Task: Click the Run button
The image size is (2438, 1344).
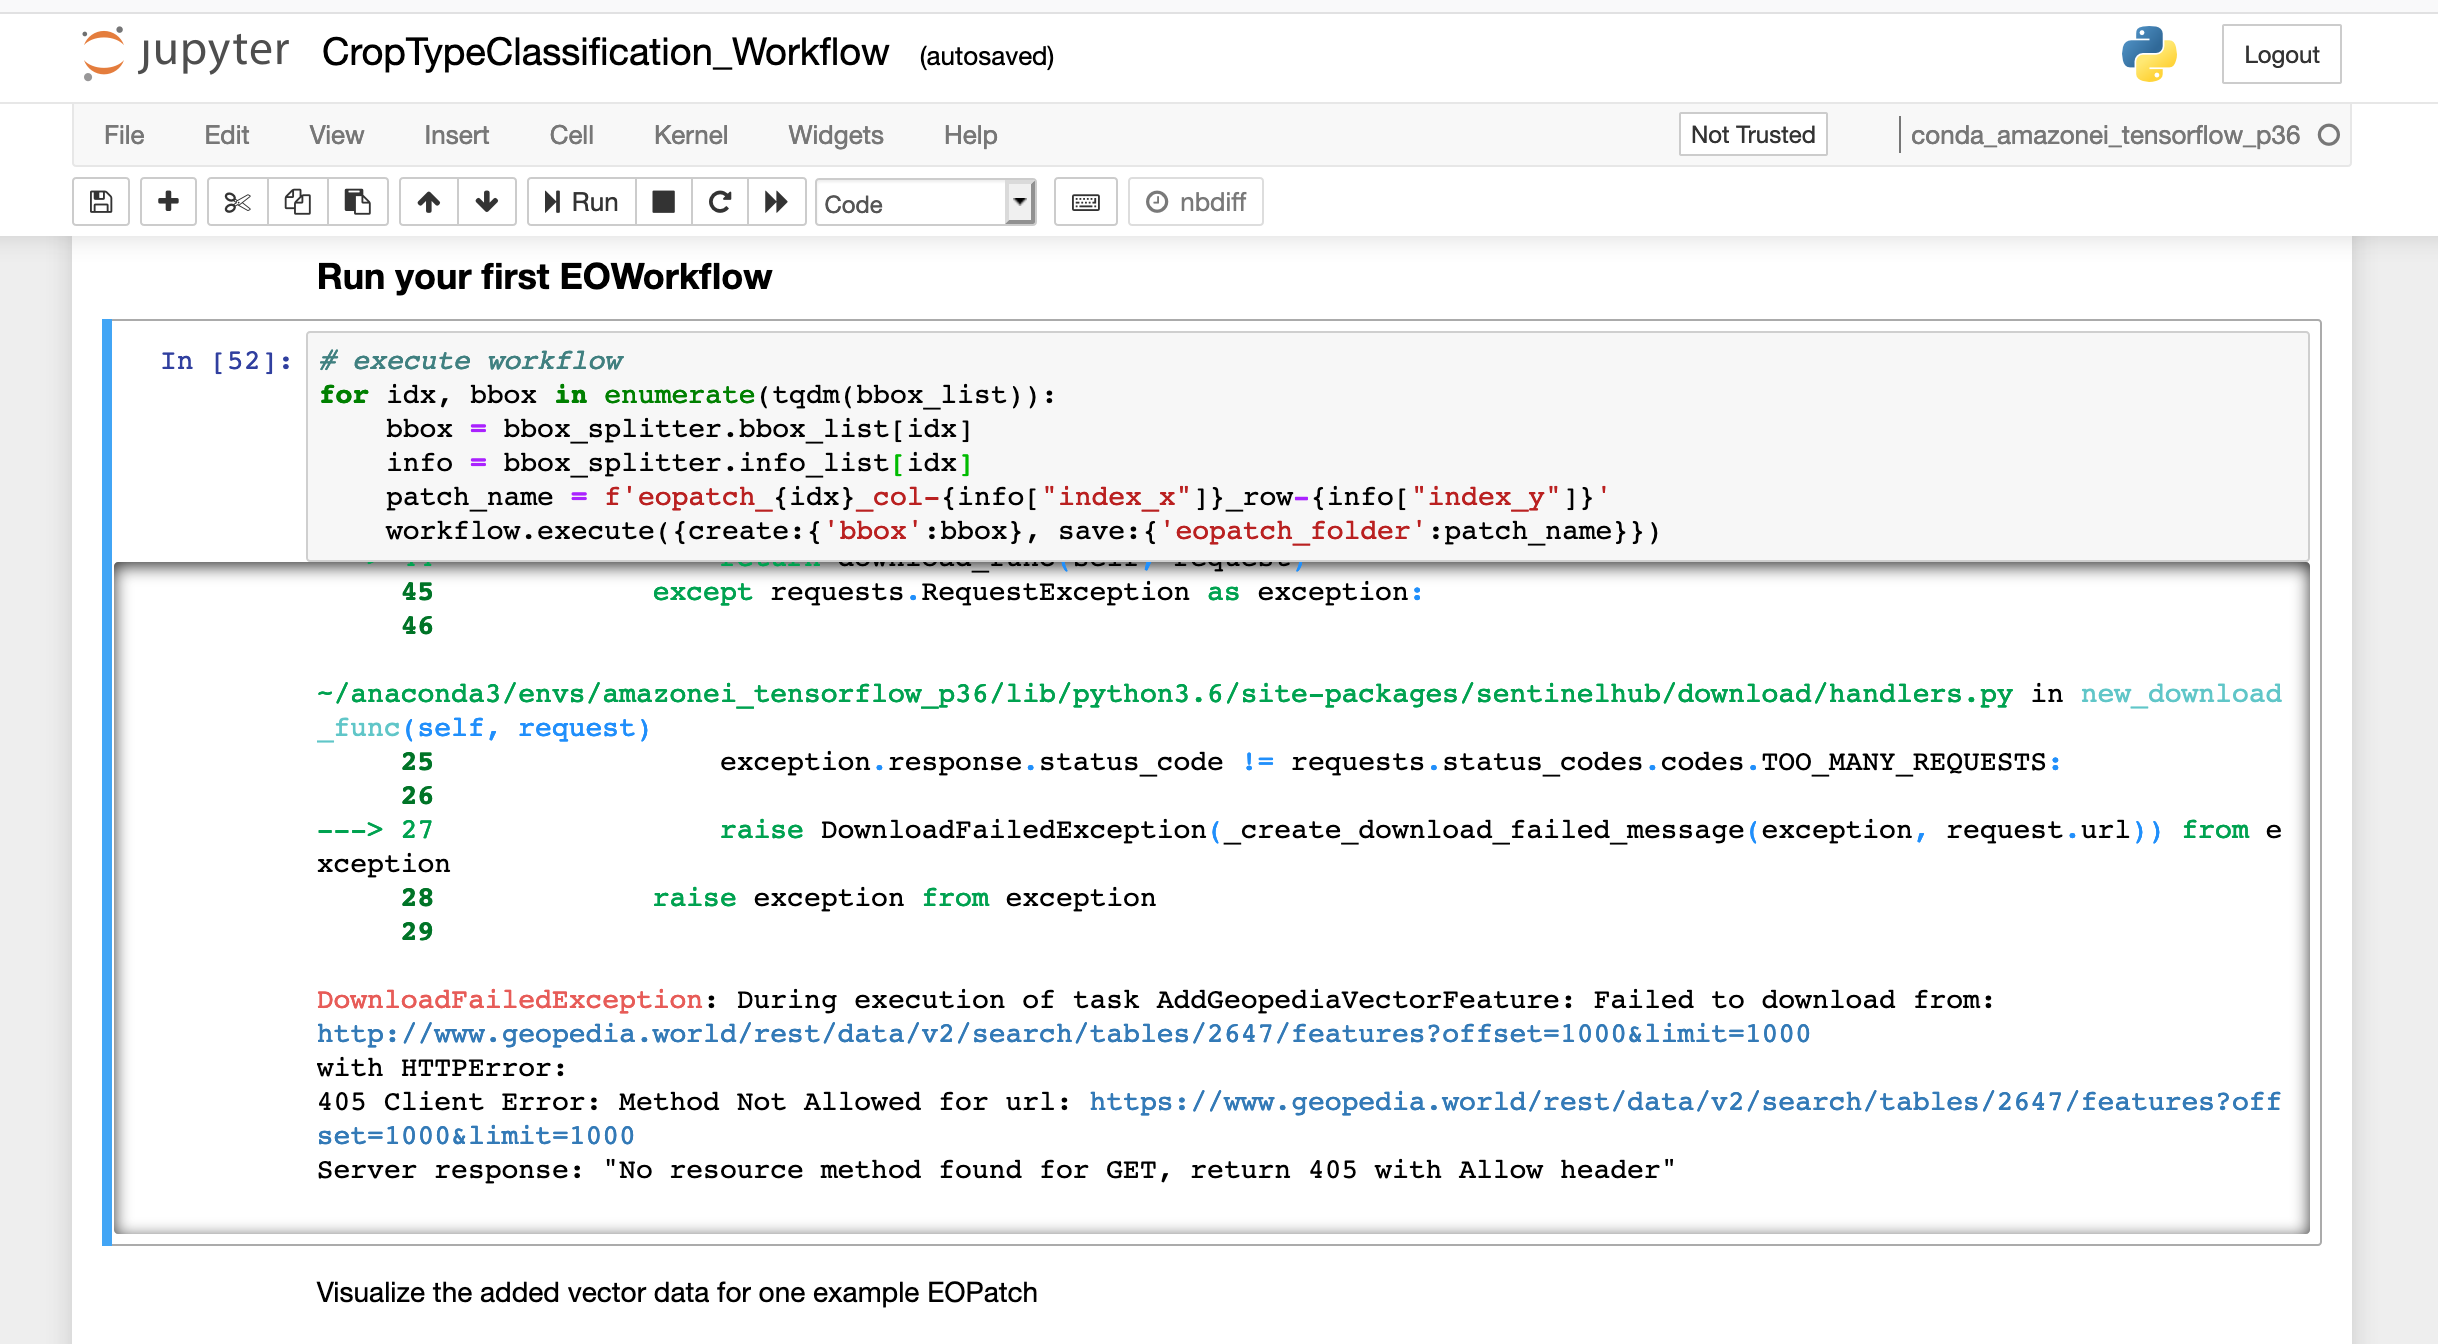Action: (x=581, y=202)
